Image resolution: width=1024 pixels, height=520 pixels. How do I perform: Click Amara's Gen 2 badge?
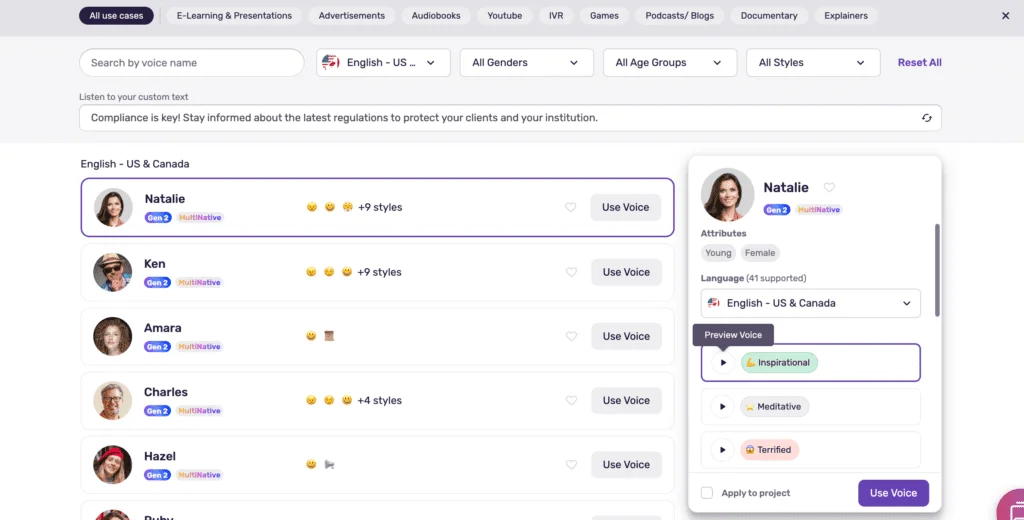click(x=157, y=347)
